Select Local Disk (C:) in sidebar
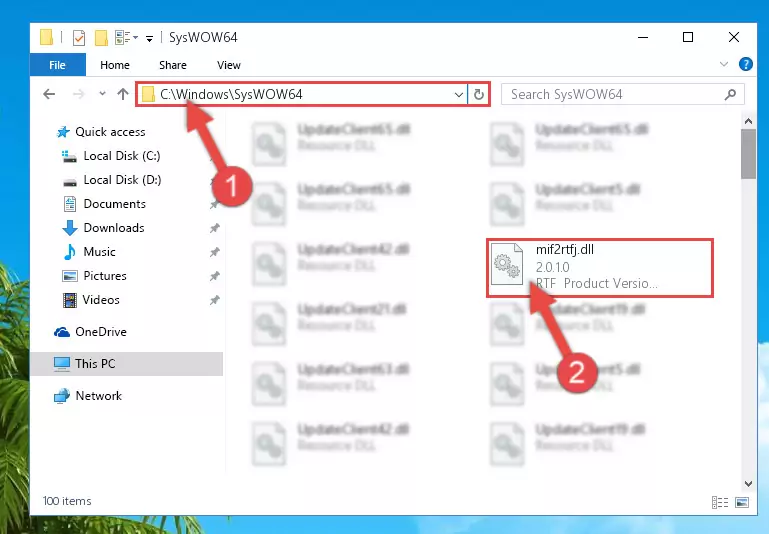 (x=122, y=156)
